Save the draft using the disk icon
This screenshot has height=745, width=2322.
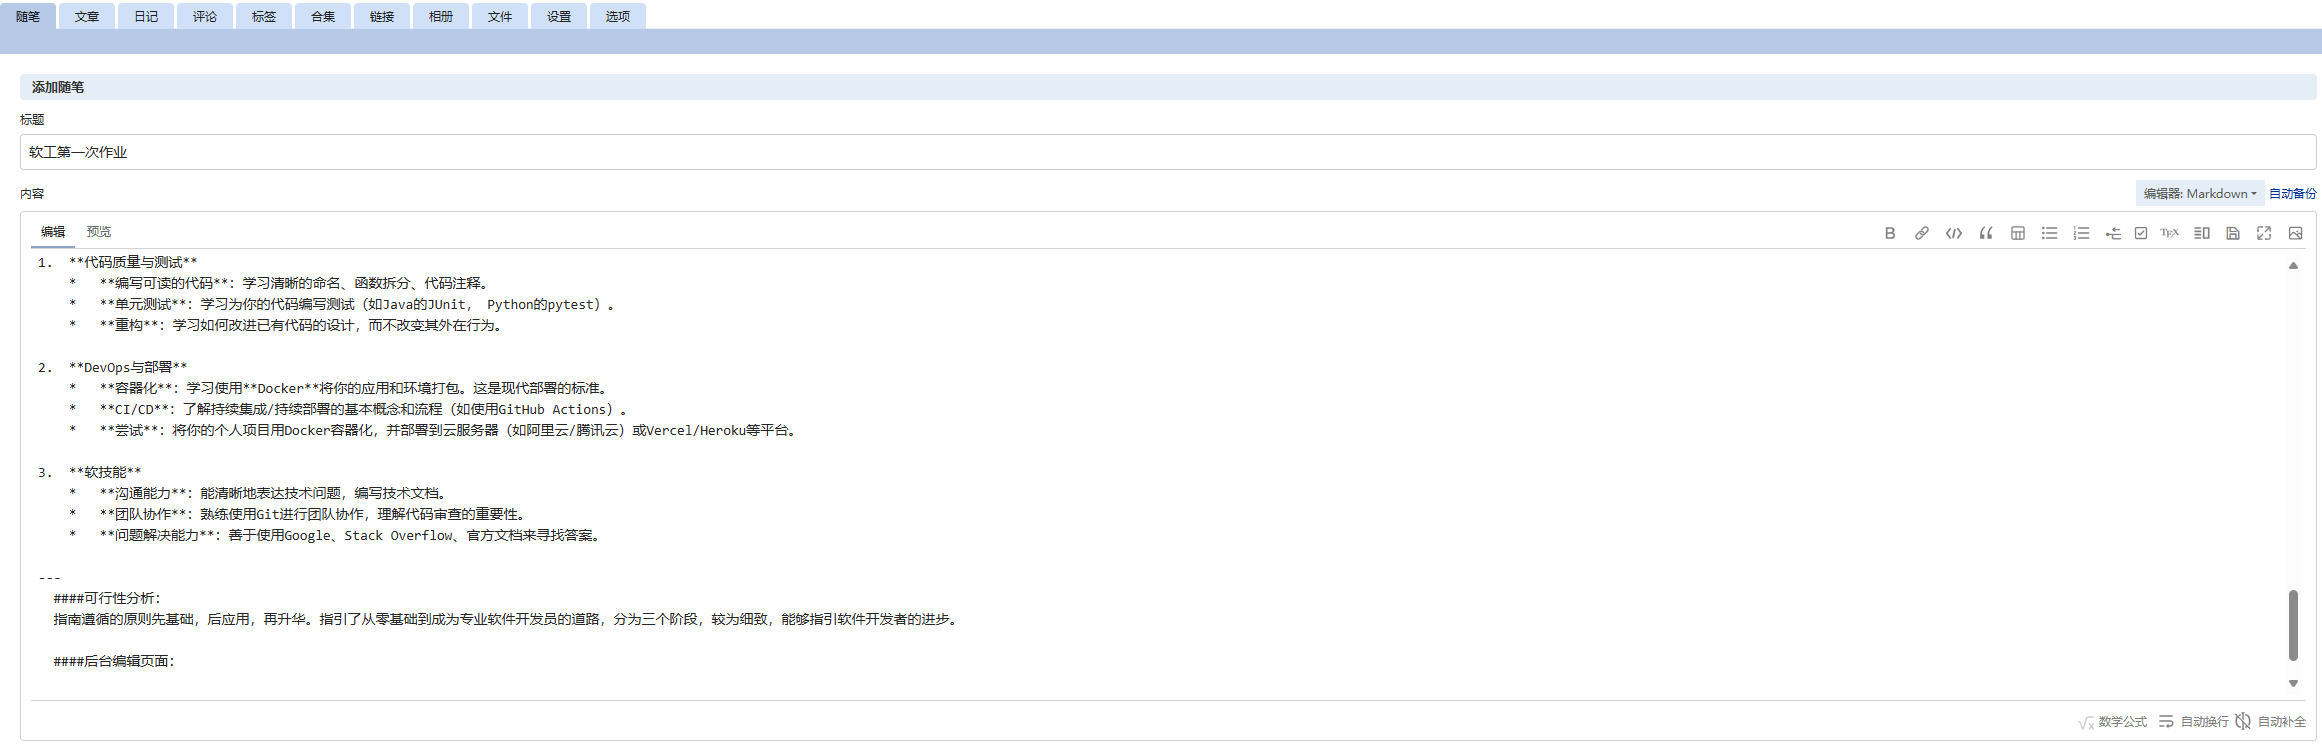pos(2232,233)
